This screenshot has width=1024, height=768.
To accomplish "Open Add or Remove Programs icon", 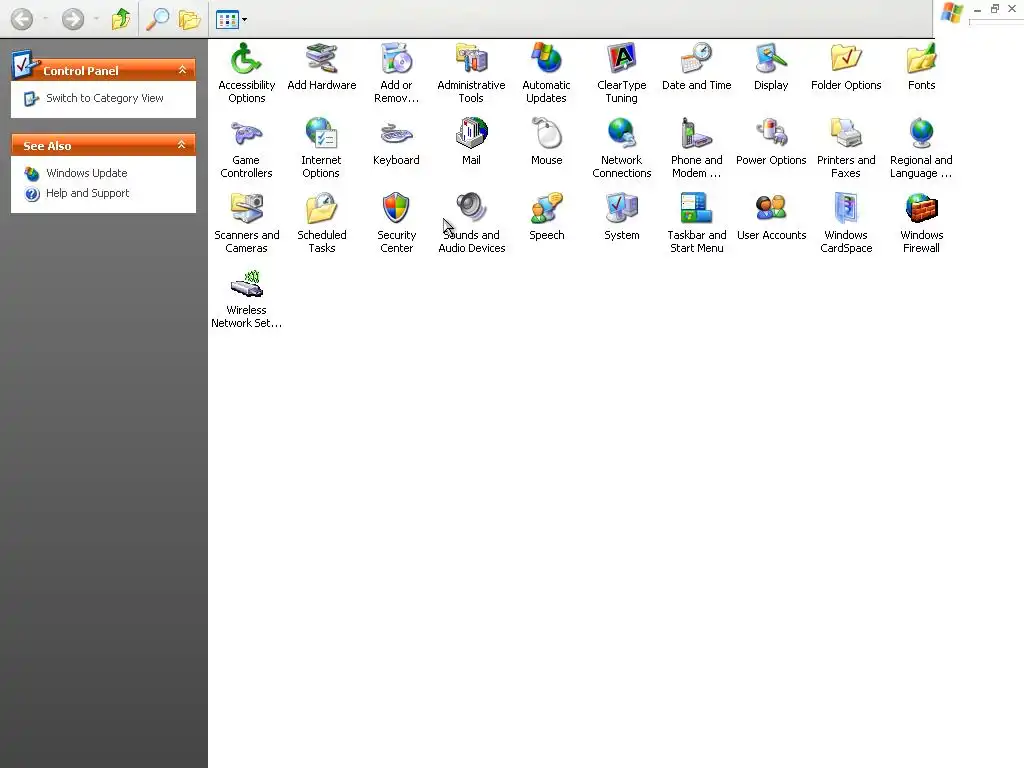I will [396, 59].
